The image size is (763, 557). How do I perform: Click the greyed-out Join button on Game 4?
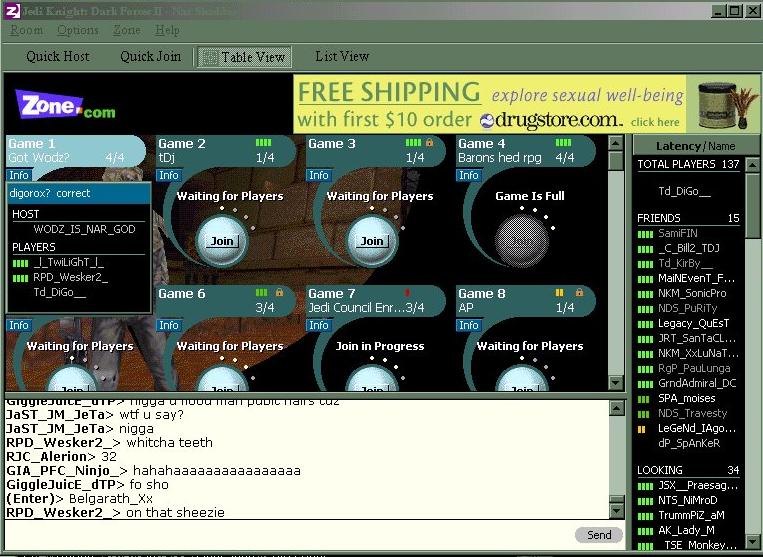pos(522,241)
